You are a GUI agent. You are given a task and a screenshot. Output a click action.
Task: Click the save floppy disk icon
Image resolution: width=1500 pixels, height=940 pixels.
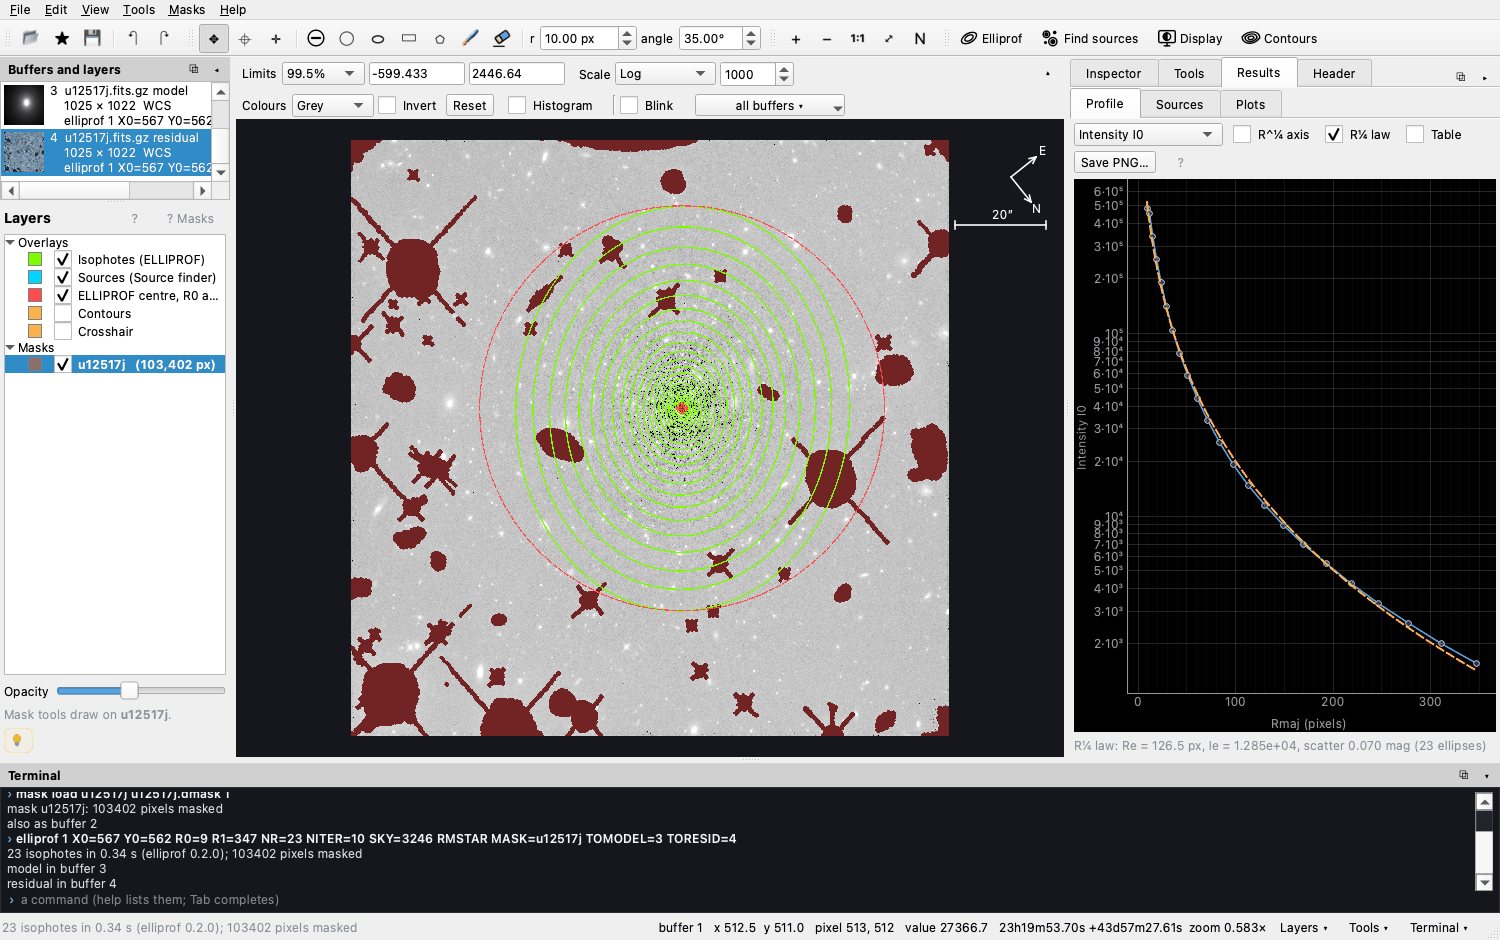[x=92, y=38]
